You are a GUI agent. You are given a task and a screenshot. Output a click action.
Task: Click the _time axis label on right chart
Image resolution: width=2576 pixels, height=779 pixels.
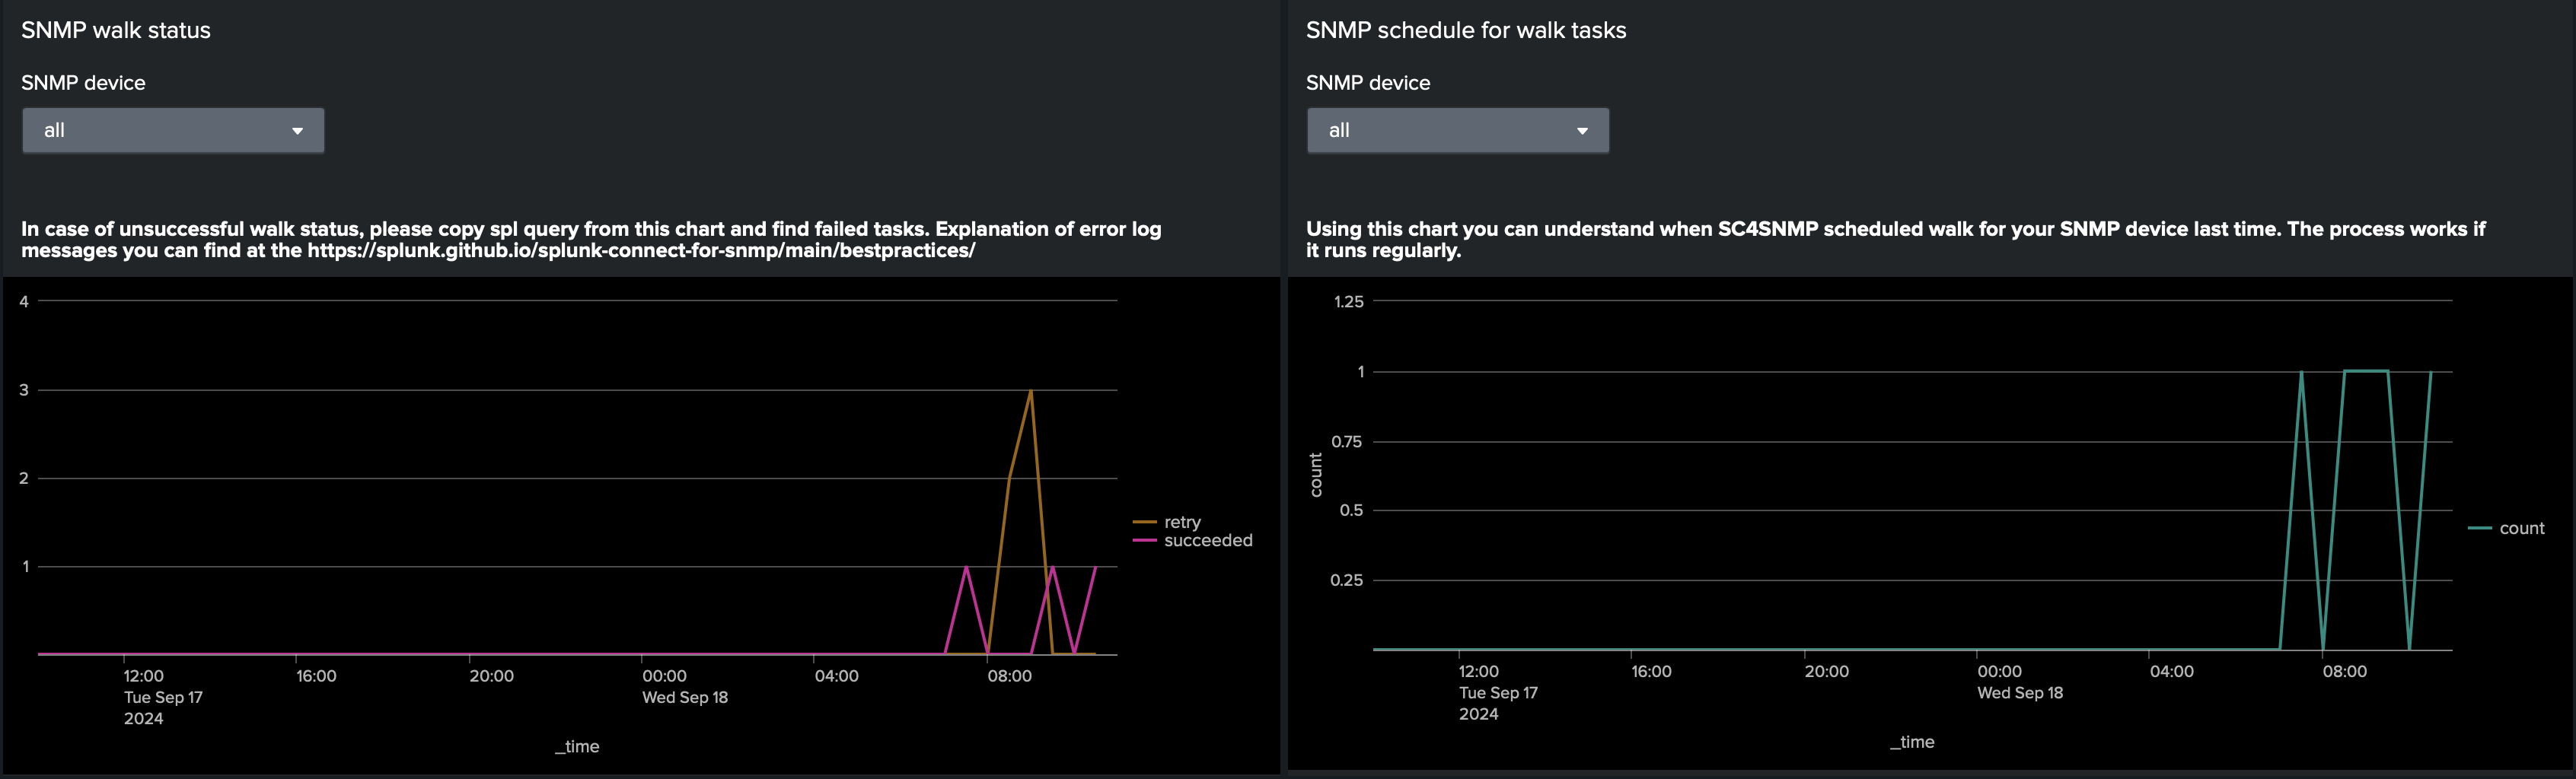tap(1913, 742)
